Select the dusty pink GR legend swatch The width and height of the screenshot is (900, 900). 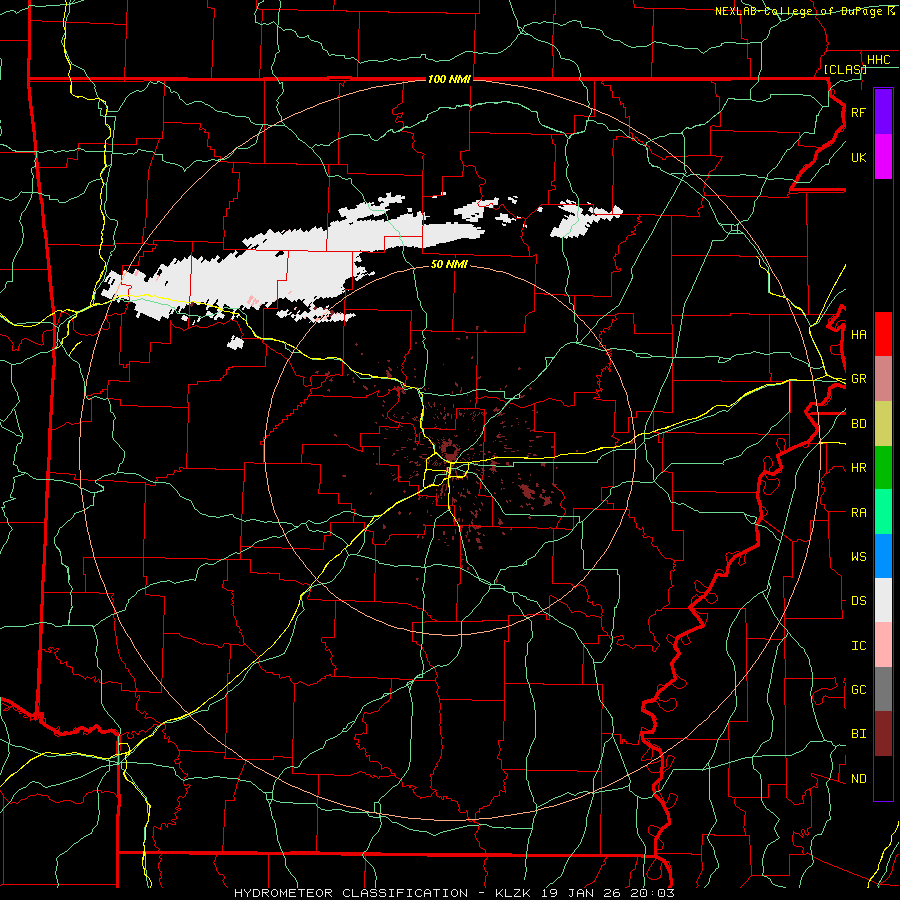tap(883, 379)
